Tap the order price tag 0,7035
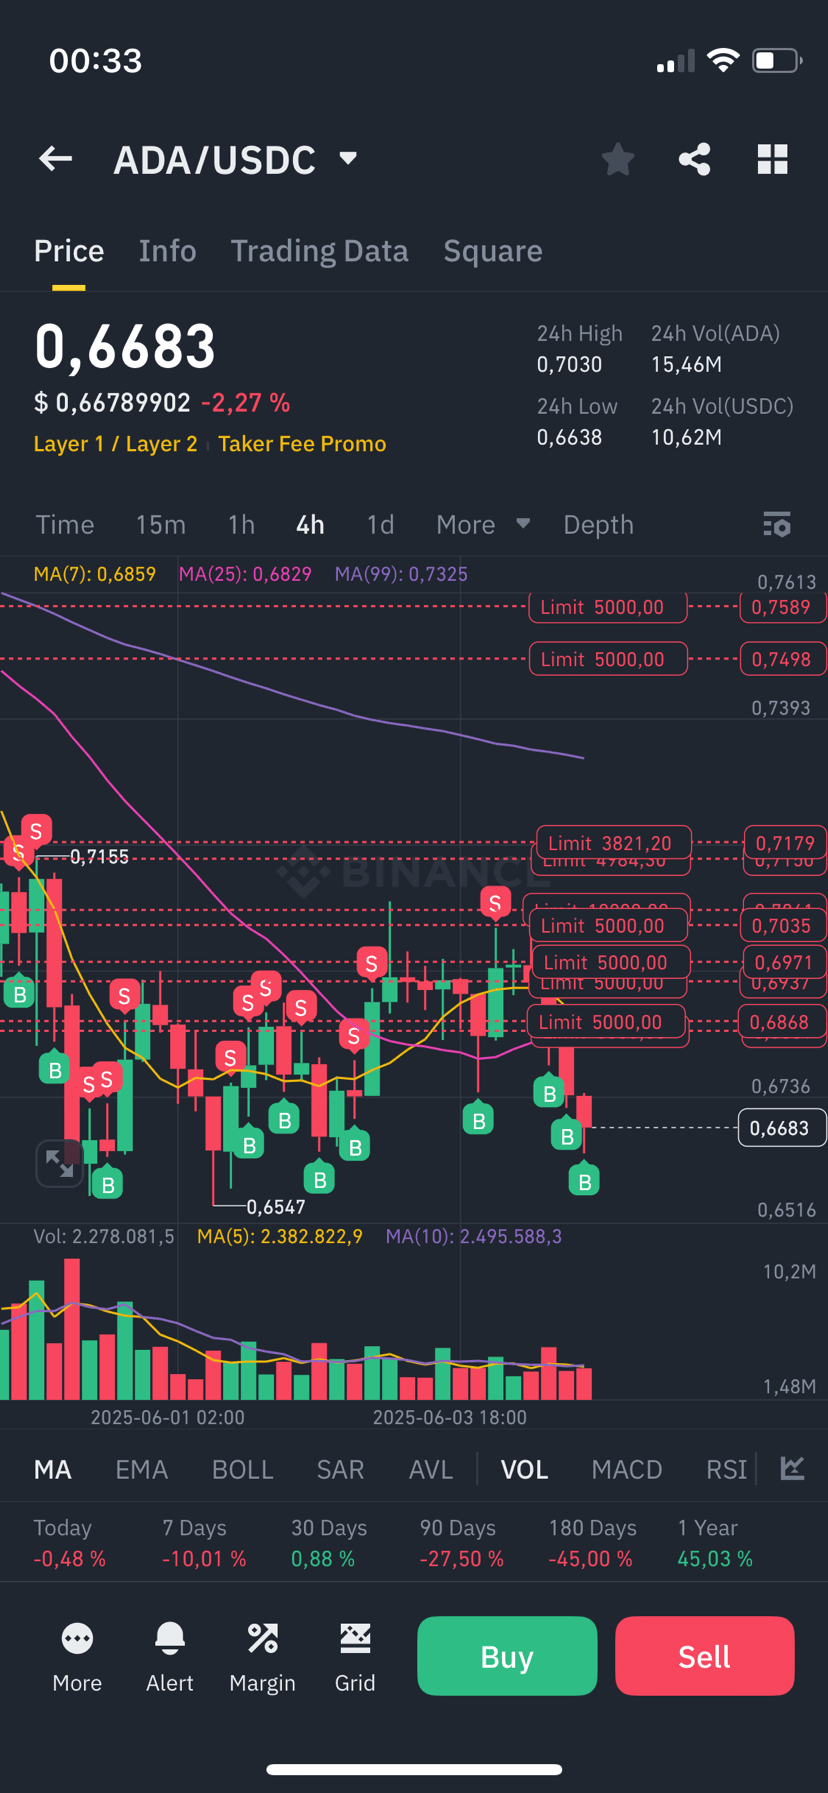The image size is (828, 1793). pos(782,925)
